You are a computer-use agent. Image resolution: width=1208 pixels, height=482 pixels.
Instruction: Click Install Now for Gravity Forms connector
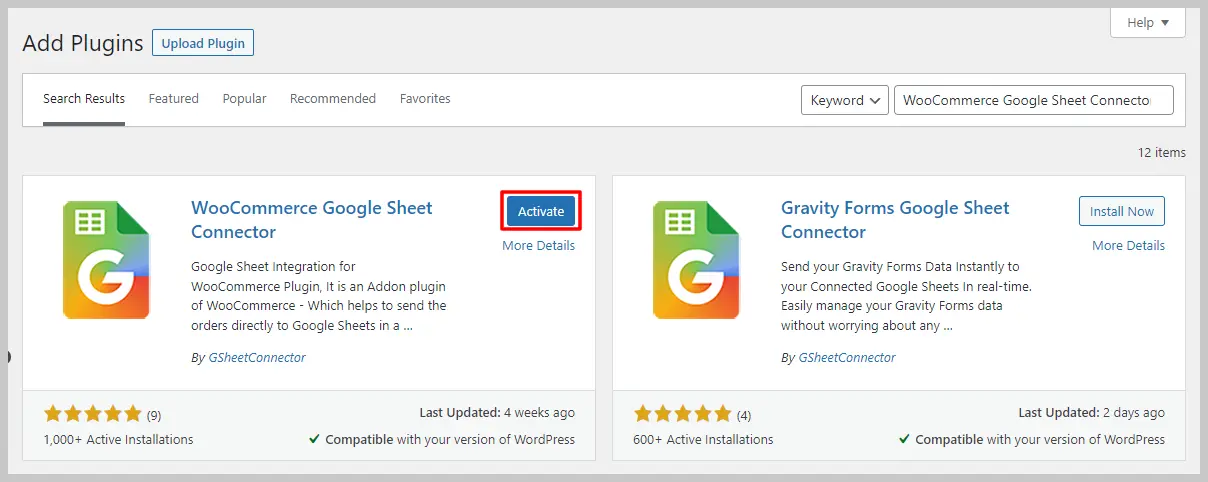[1122, 211]
